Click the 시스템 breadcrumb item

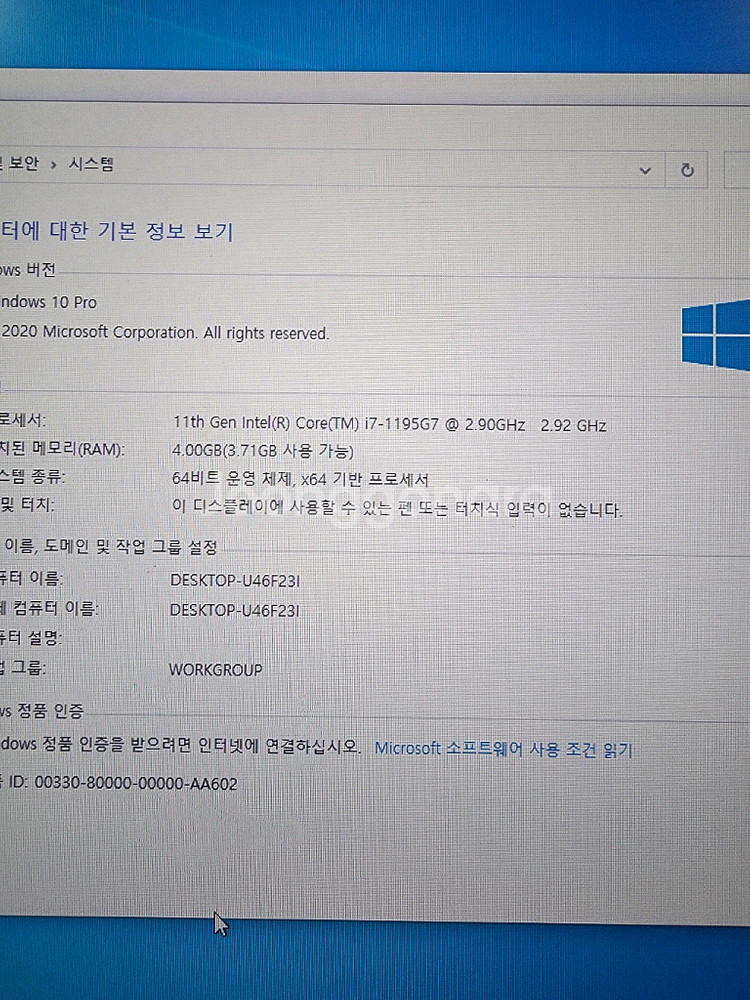pos(91,165)
